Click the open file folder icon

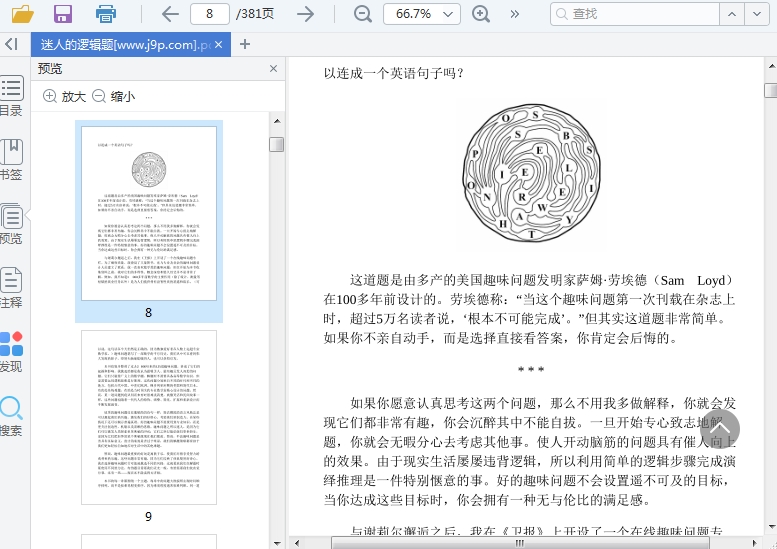[x=21, y=14]
